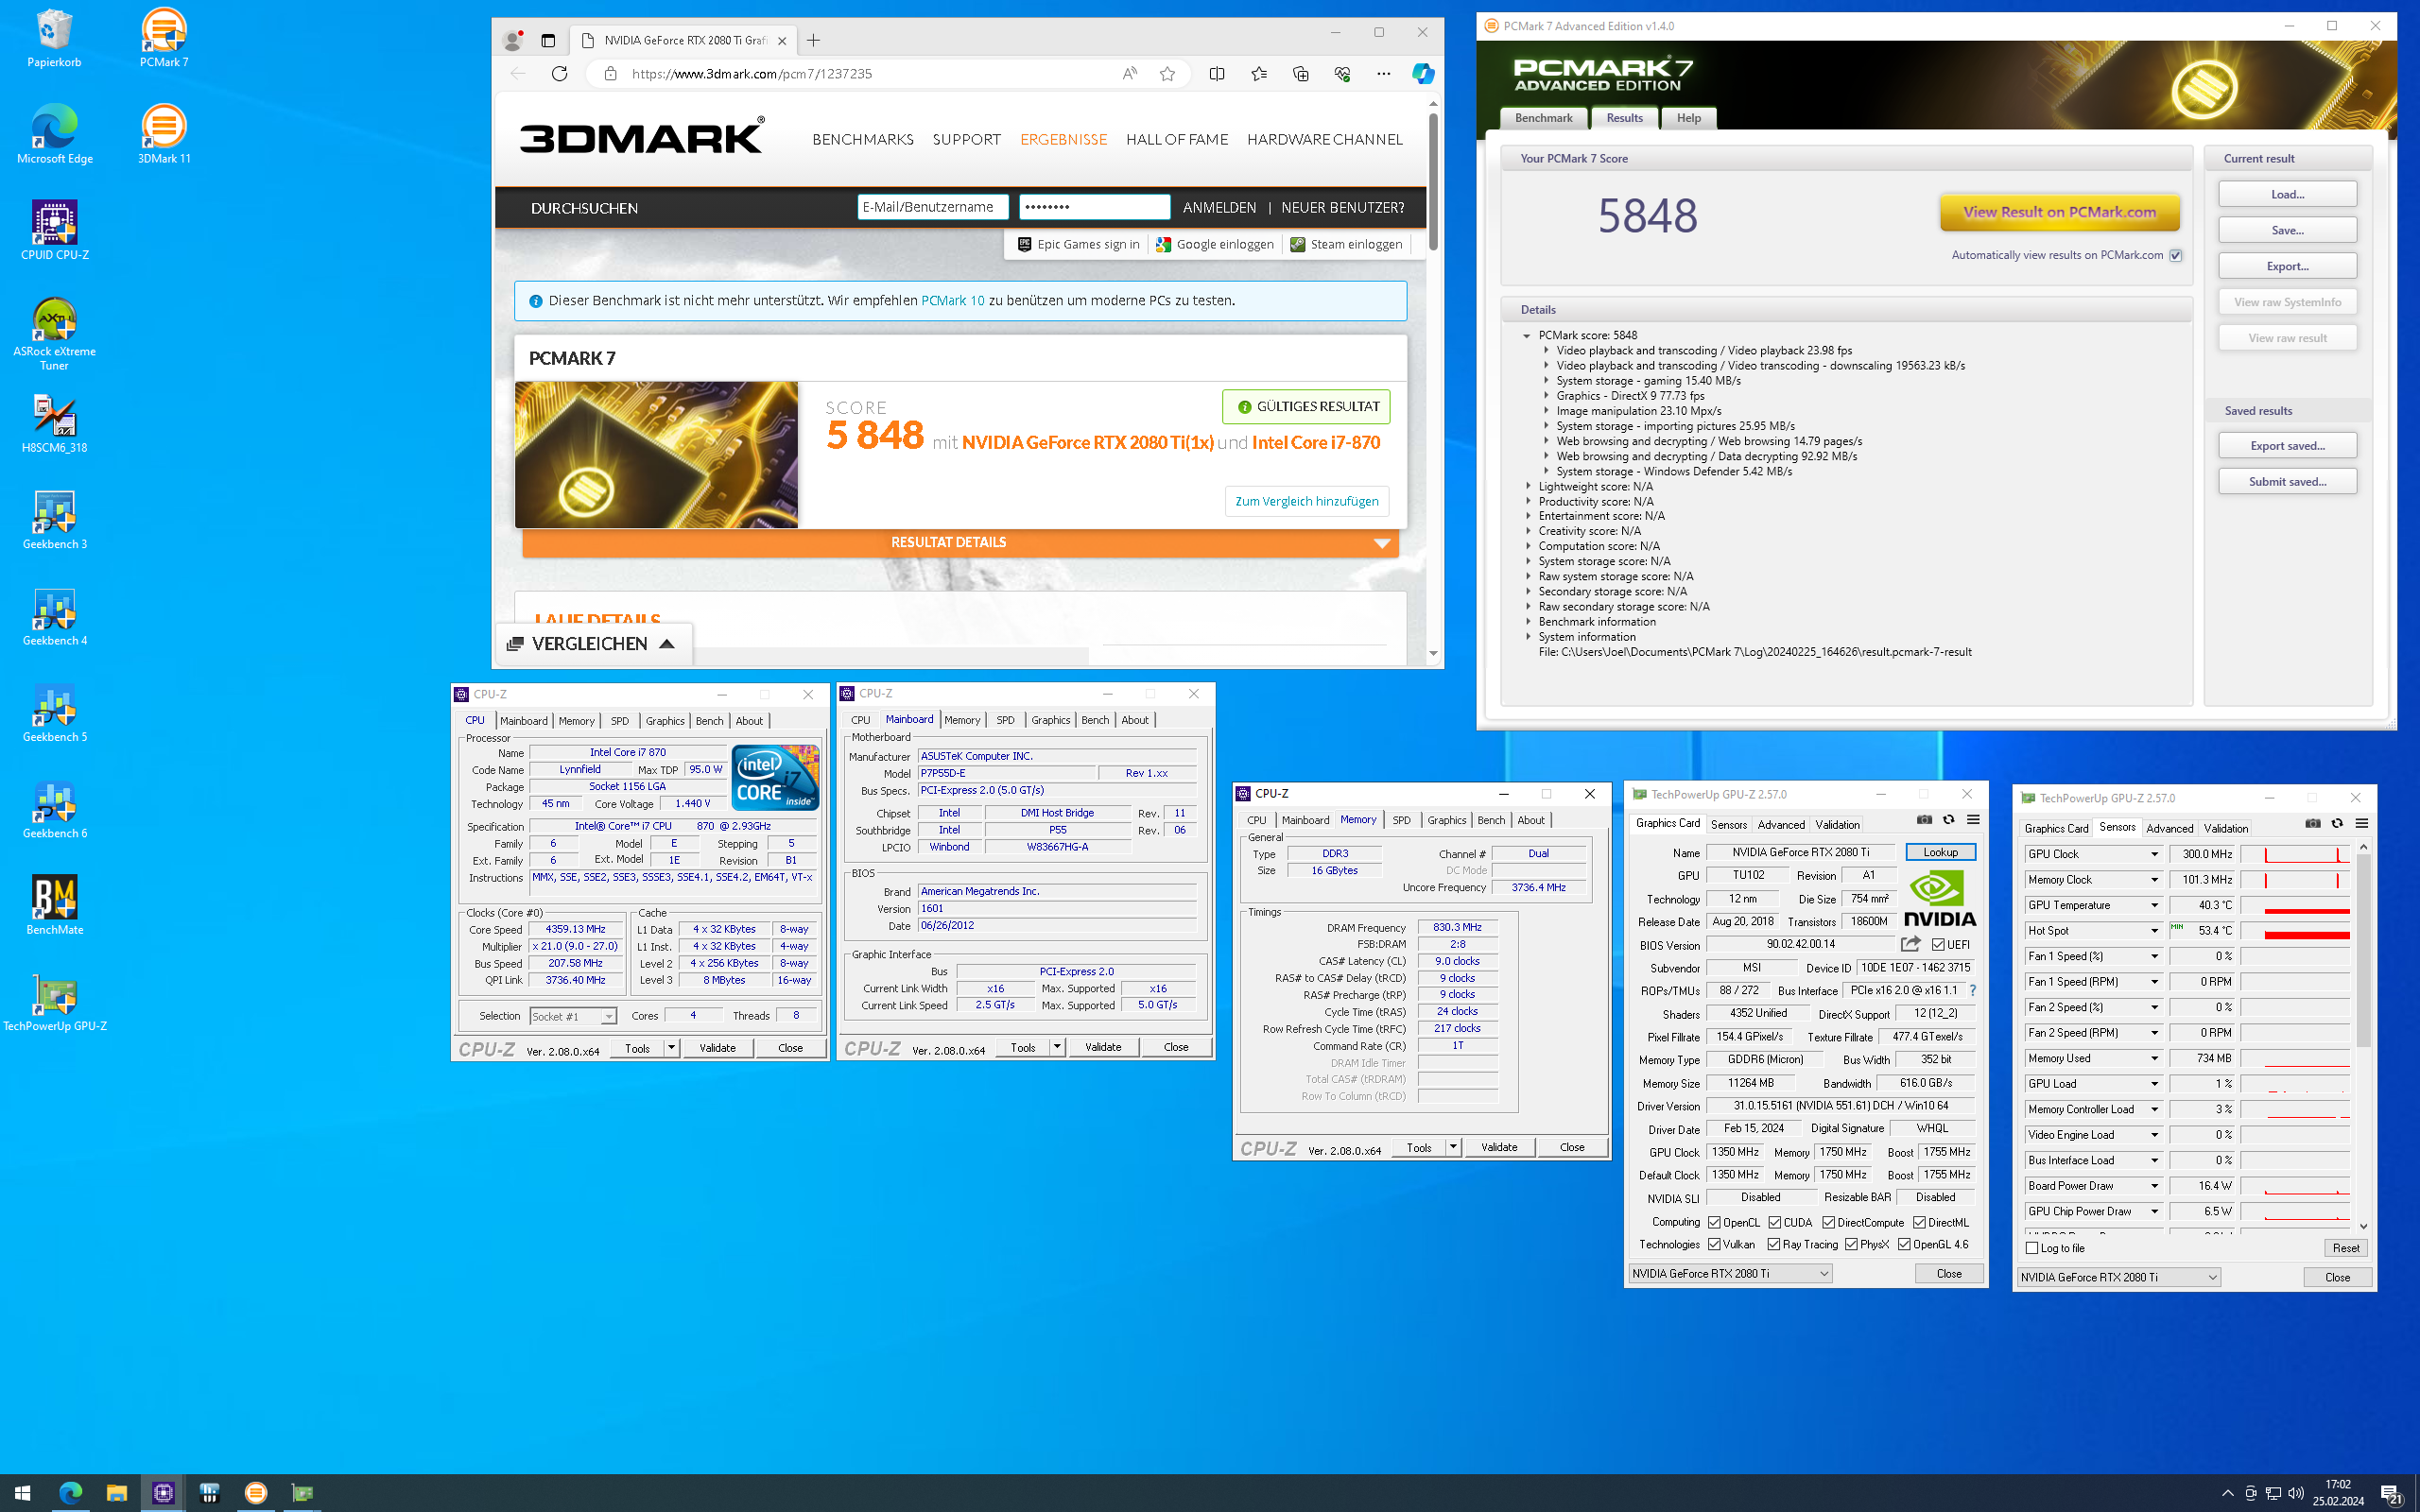Open the Papierkorb desktop icon
2420x1512 pixels.
pos(54,38)
